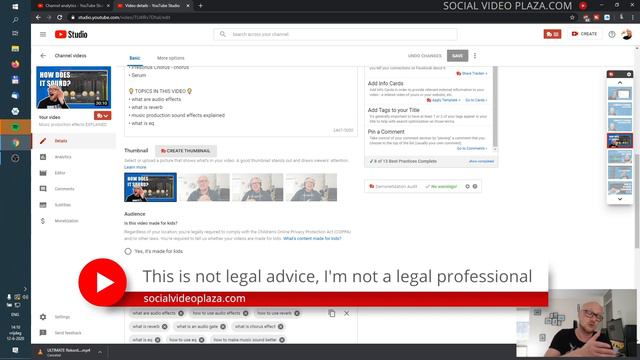
Task: Move up in floating thumbnail panel
Action: click(x=620, y=83)
